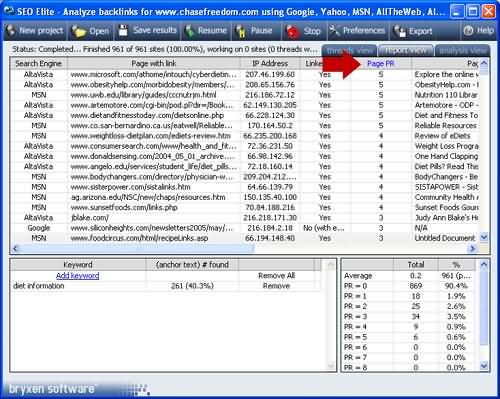Screen dimensions: 500x399
Task: Click the PR statistics vertical scrollbar thumb
Action: click(x=484, y=308)
